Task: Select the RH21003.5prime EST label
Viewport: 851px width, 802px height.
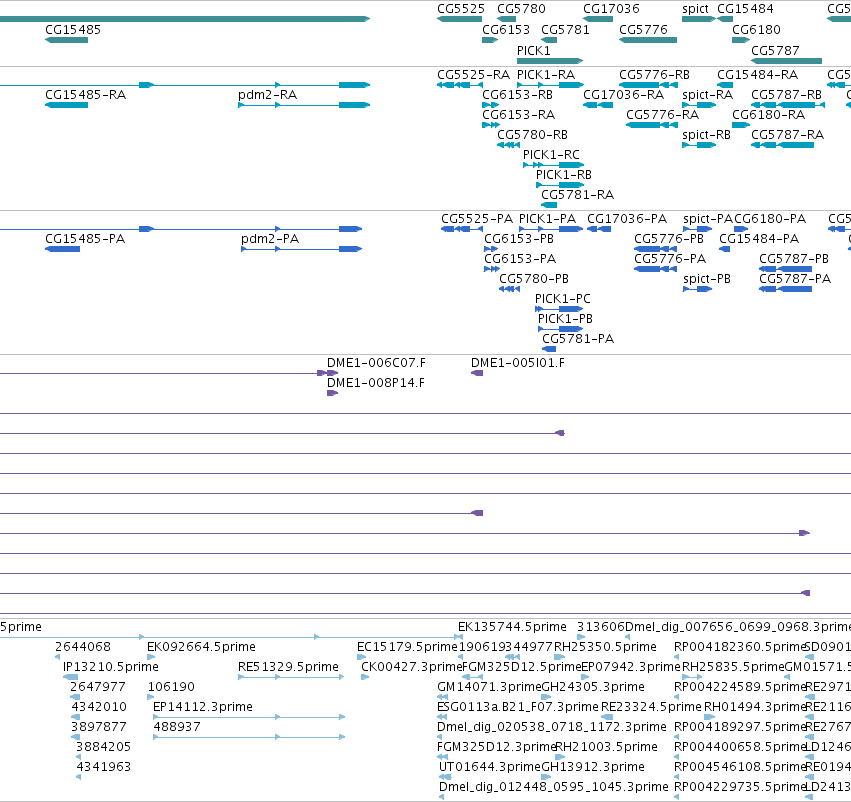Action: coord(607,747)
